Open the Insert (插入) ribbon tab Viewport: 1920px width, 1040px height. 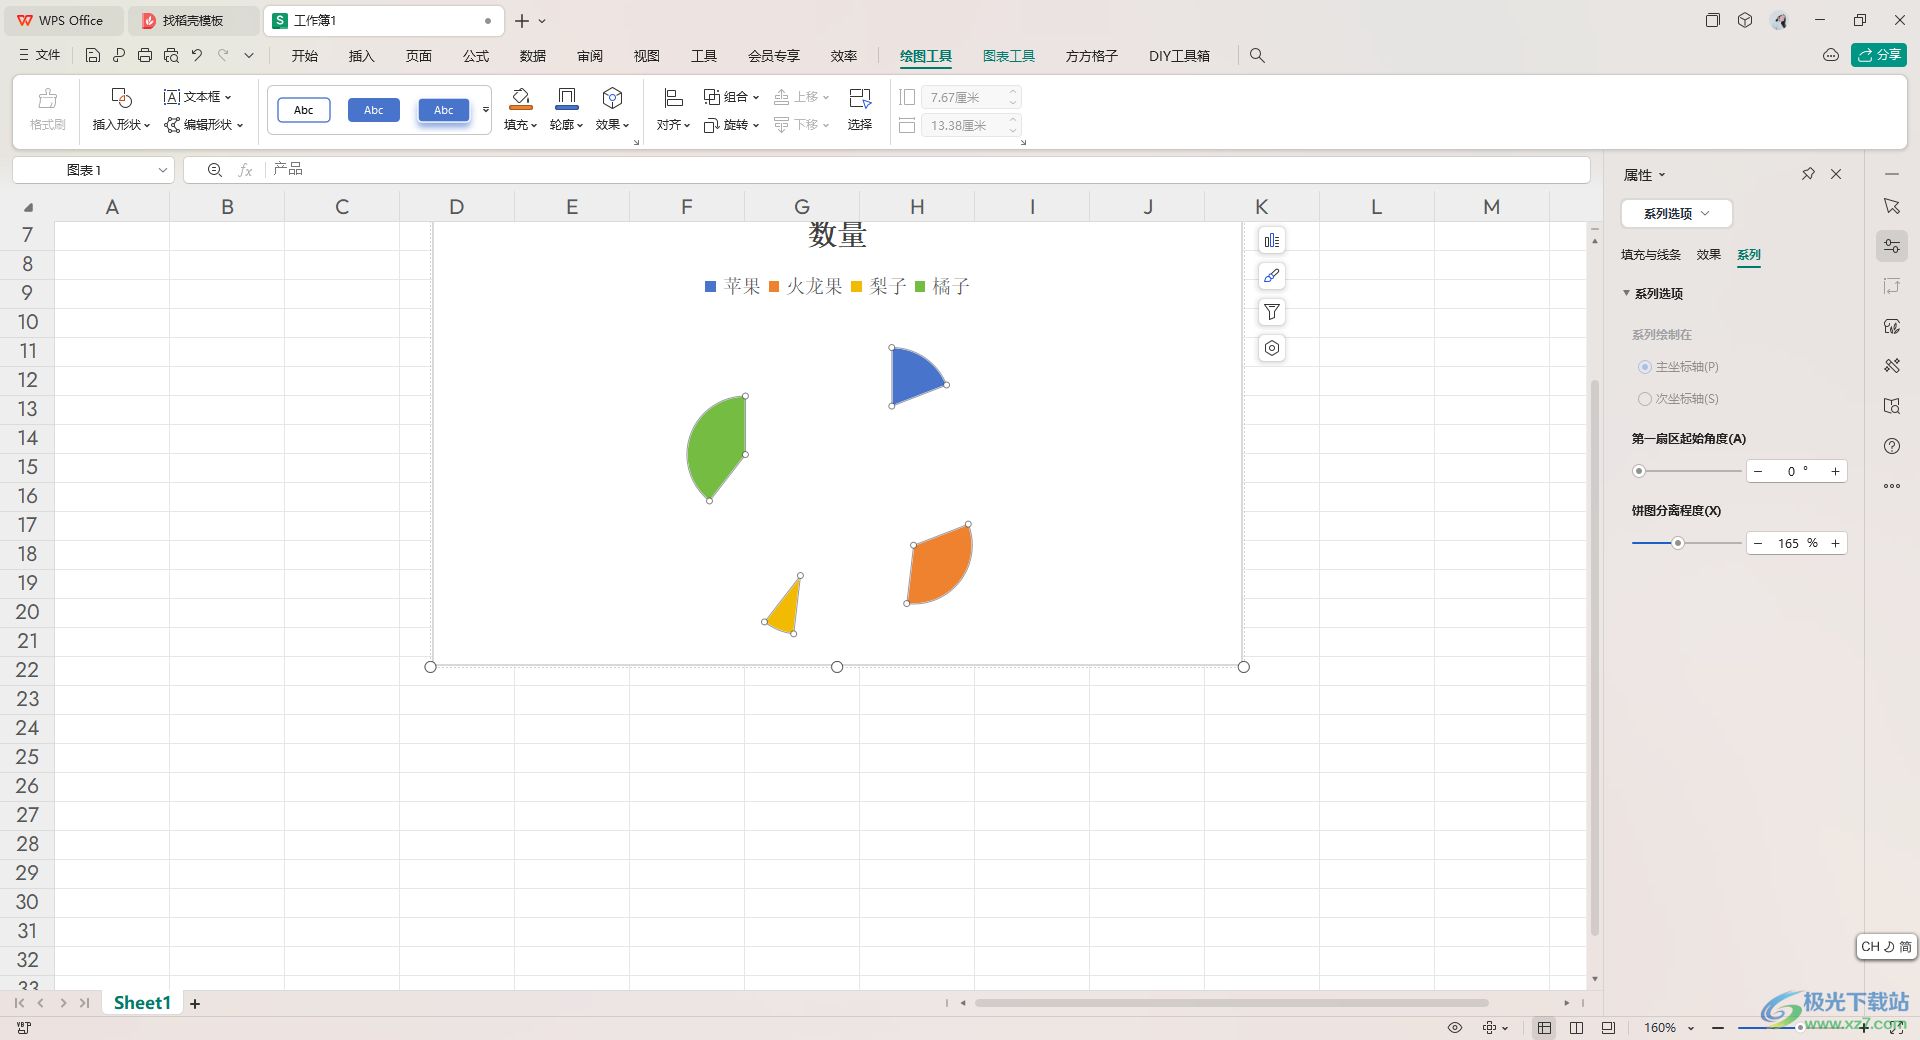click(361, 56)
